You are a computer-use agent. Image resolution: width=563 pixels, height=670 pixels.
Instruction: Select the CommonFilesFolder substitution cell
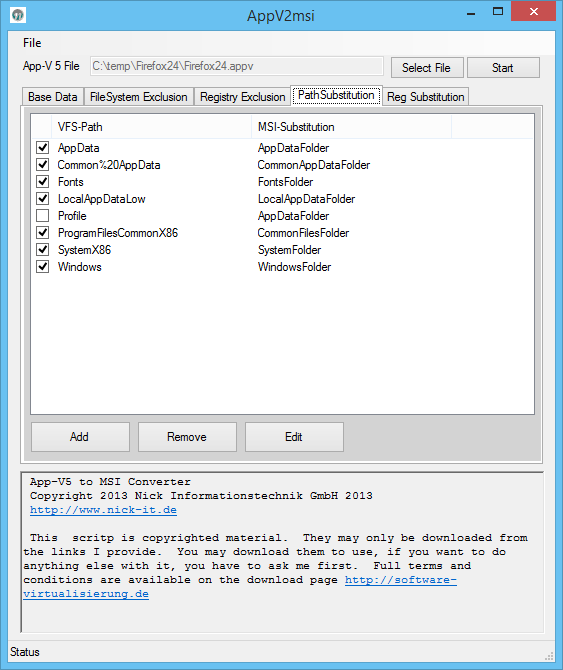tap(303, 233)
